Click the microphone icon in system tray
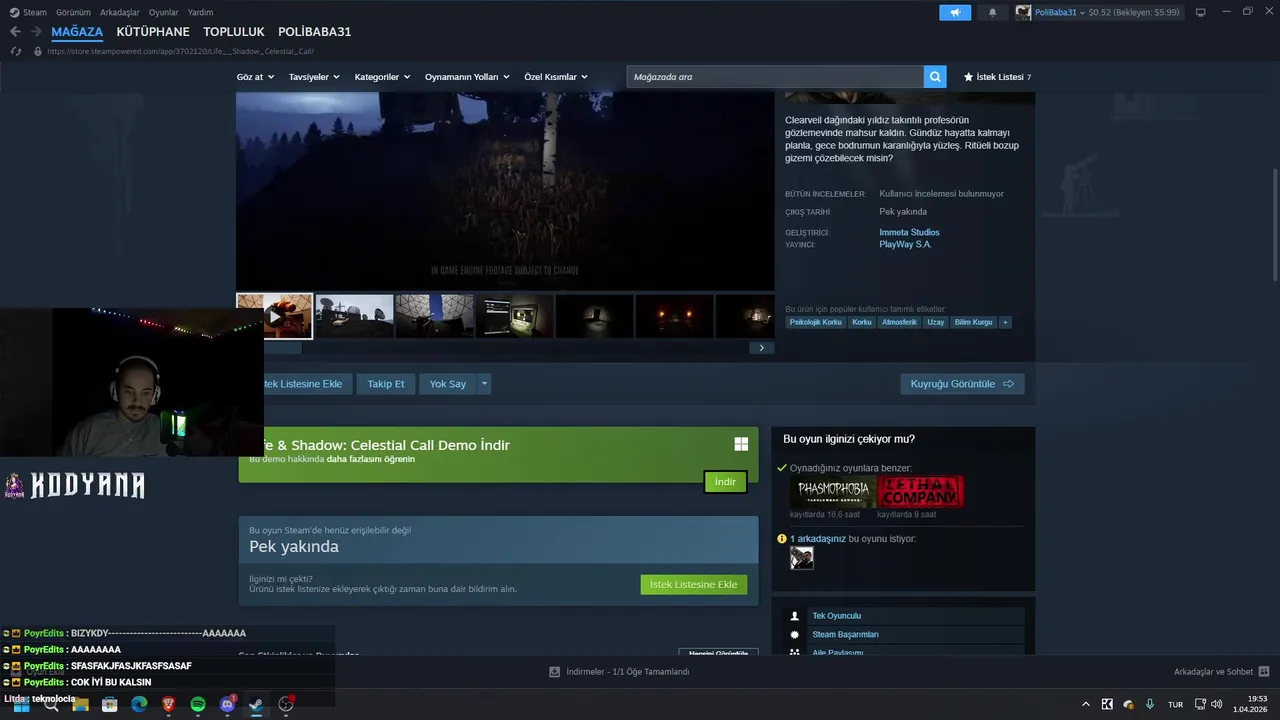 pyautogui.click(x=1150, y=704)
